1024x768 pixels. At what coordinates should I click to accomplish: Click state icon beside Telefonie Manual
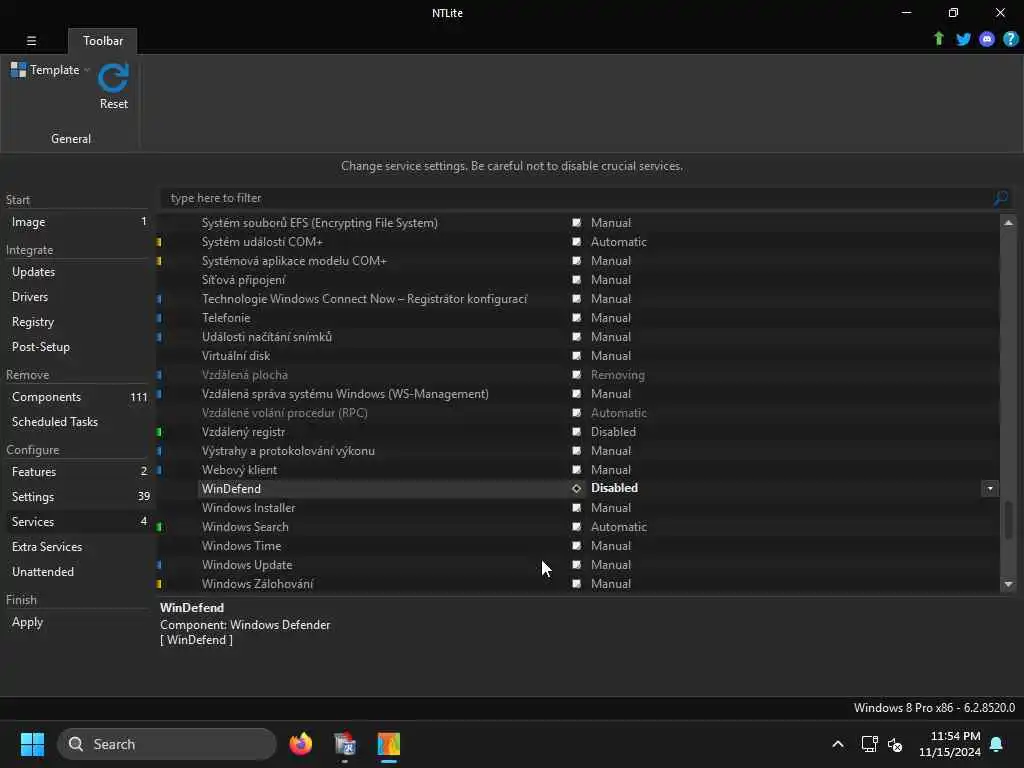click(577, 317)
